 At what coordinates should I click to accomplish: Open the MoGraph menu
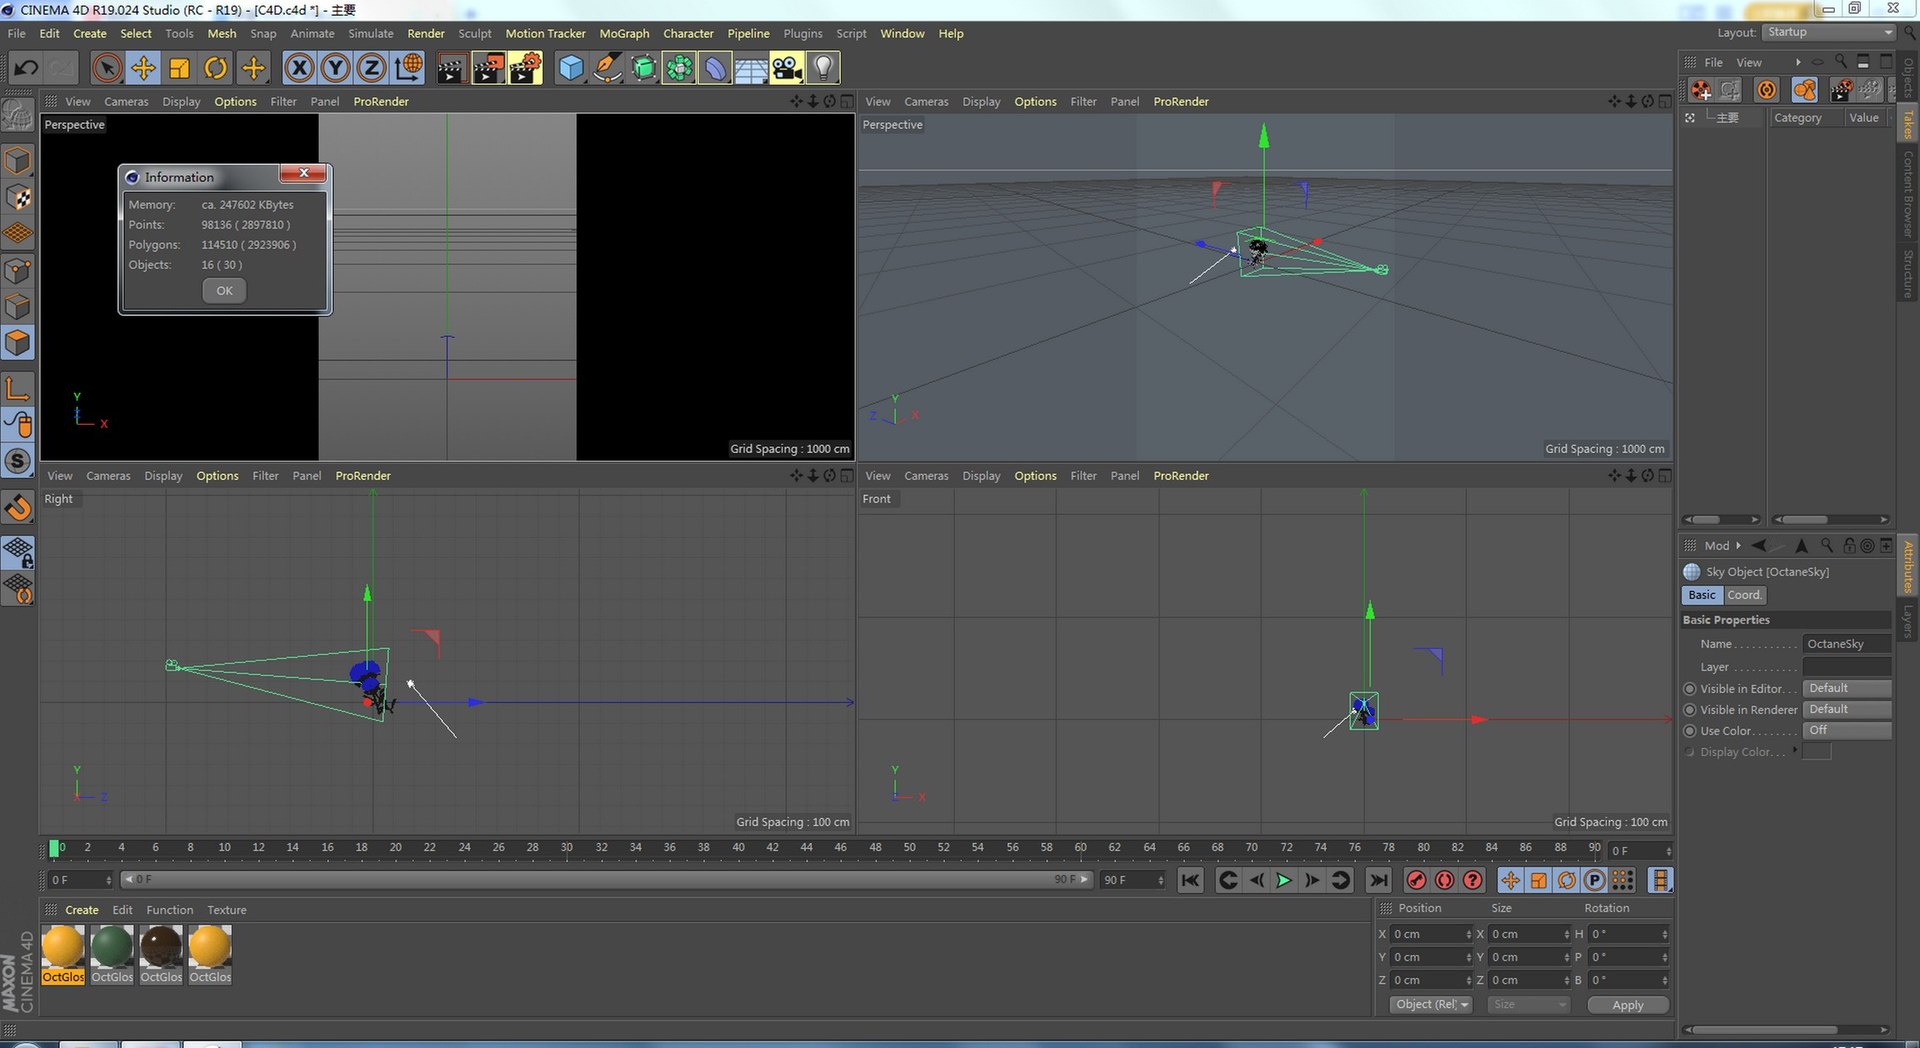pyautogui.click(x=624, y=33)
